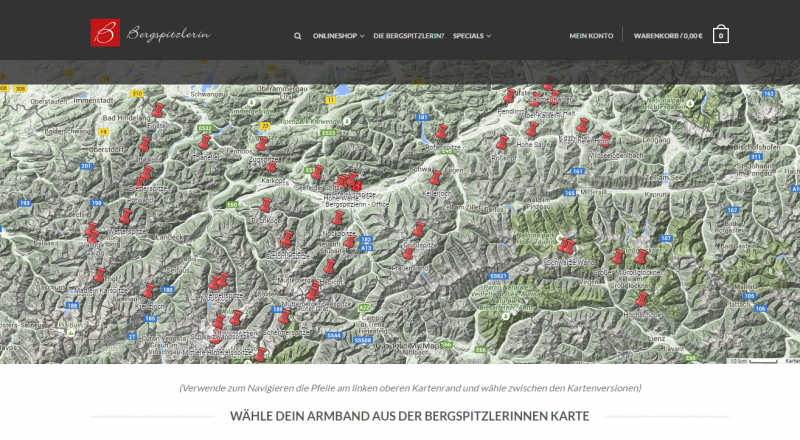This screenshot has width=800, height=440.
Task: Select the pin above Schermerspitze
Action: tap(284, 317)
